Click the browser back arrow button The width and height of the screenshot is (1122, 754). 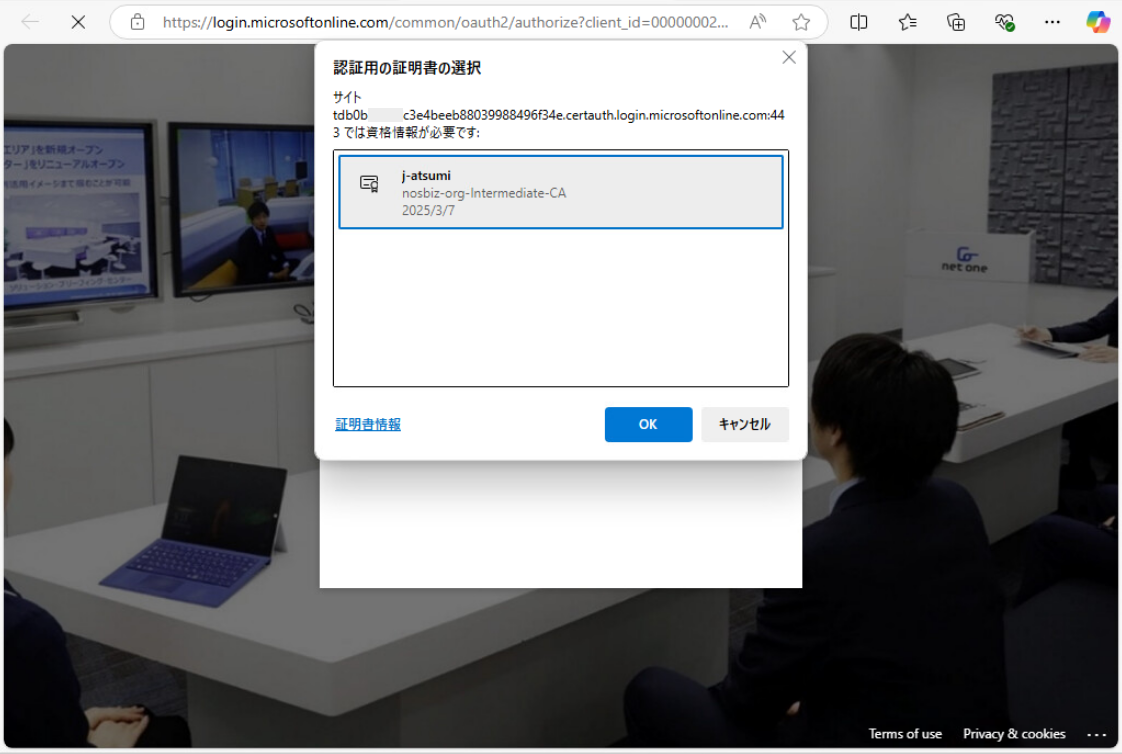30,21
